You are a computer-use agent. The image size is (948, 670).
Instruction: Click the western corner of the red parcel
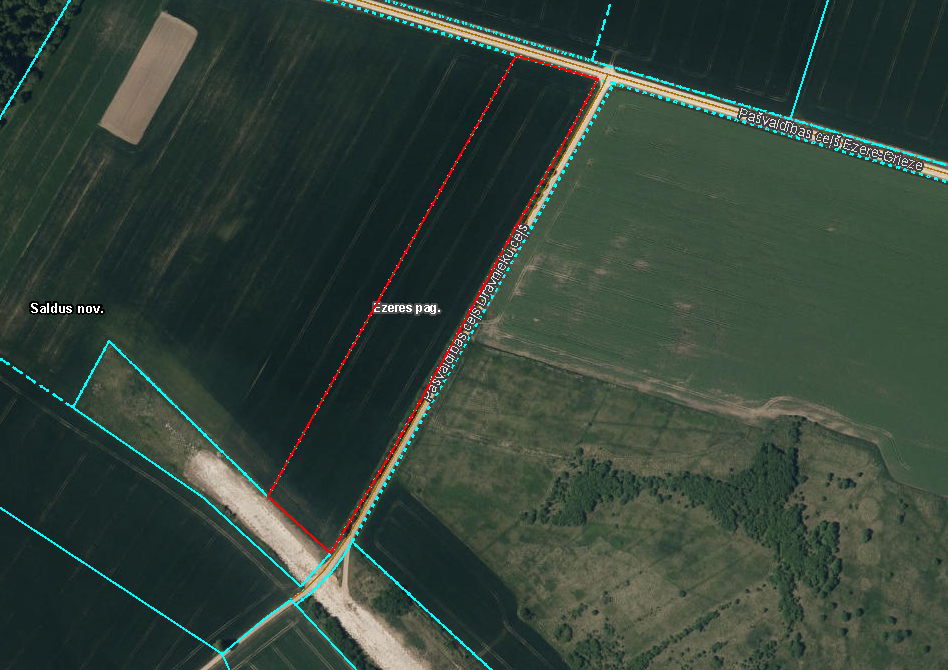coord(269,496)
